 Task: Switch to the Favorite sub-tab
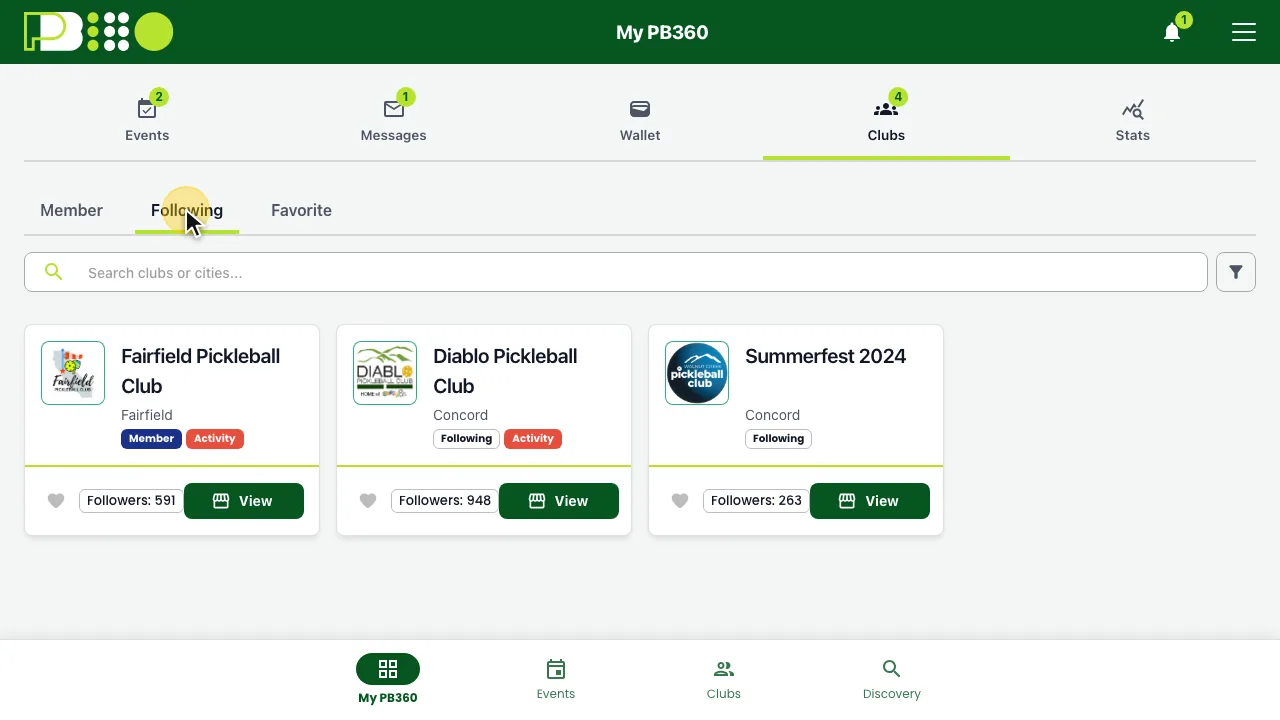301,210
